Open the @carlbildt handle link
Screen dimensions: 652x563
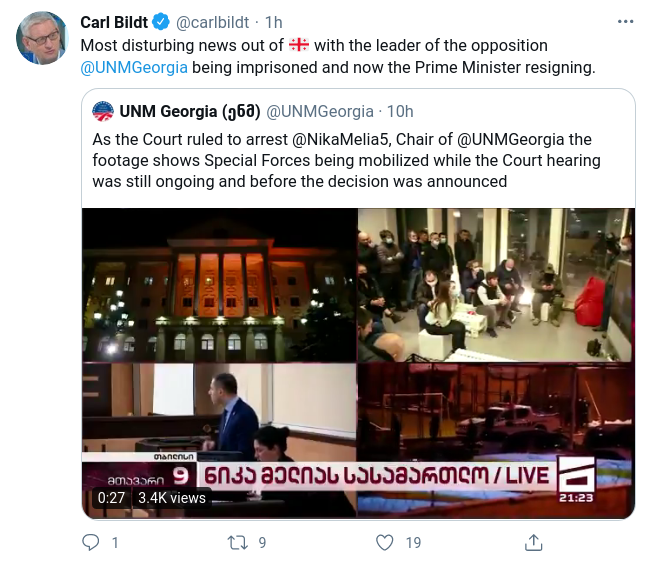[213, 23]
